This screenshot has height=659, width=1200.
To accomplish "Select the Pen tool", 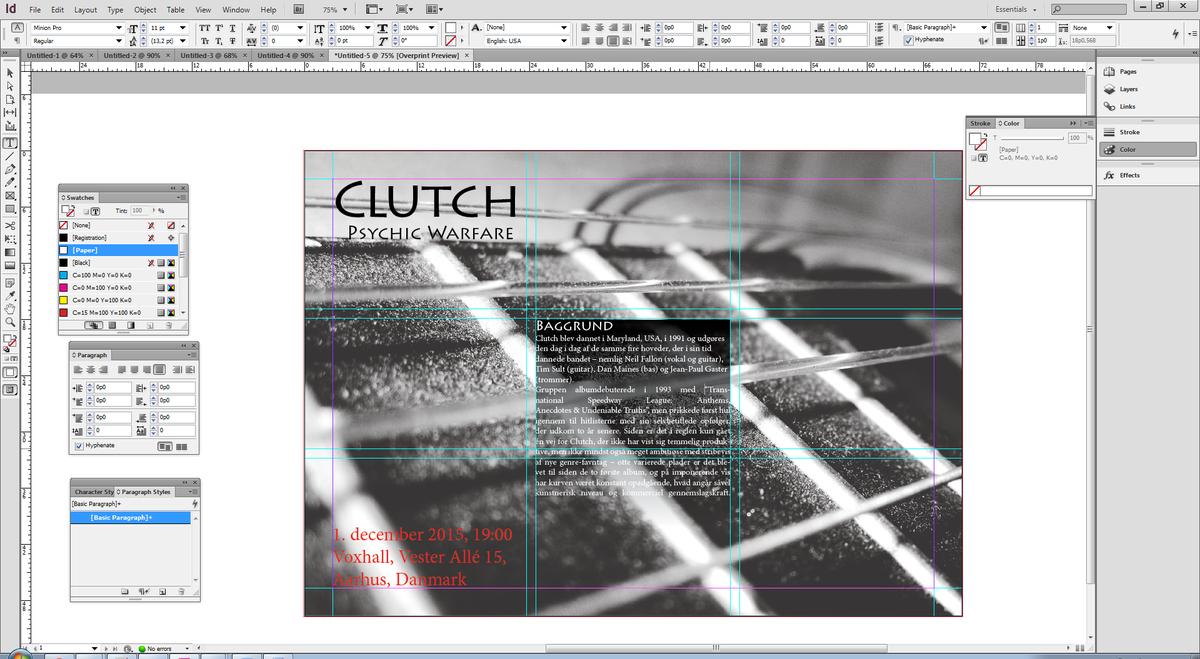I will click(x=10, y=170).
